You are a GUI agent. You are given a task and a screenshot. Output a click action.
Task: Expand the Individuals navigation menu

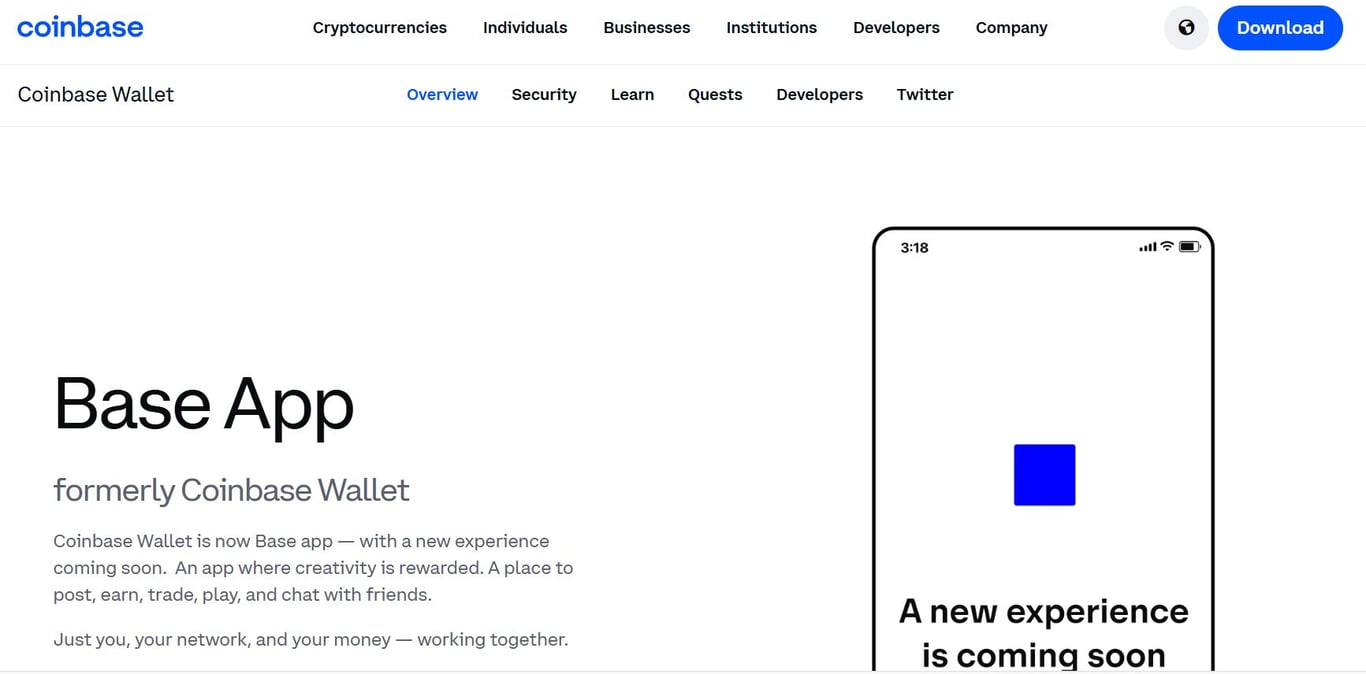click(x=525, y=28)
